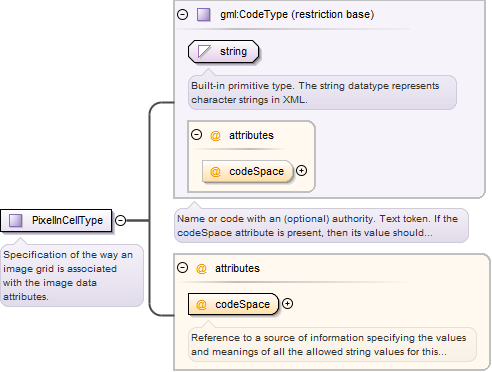Click 'Name or code with an (optional) authority' annotation
This screenshot has width=492, height=372.
pos(321,226)
